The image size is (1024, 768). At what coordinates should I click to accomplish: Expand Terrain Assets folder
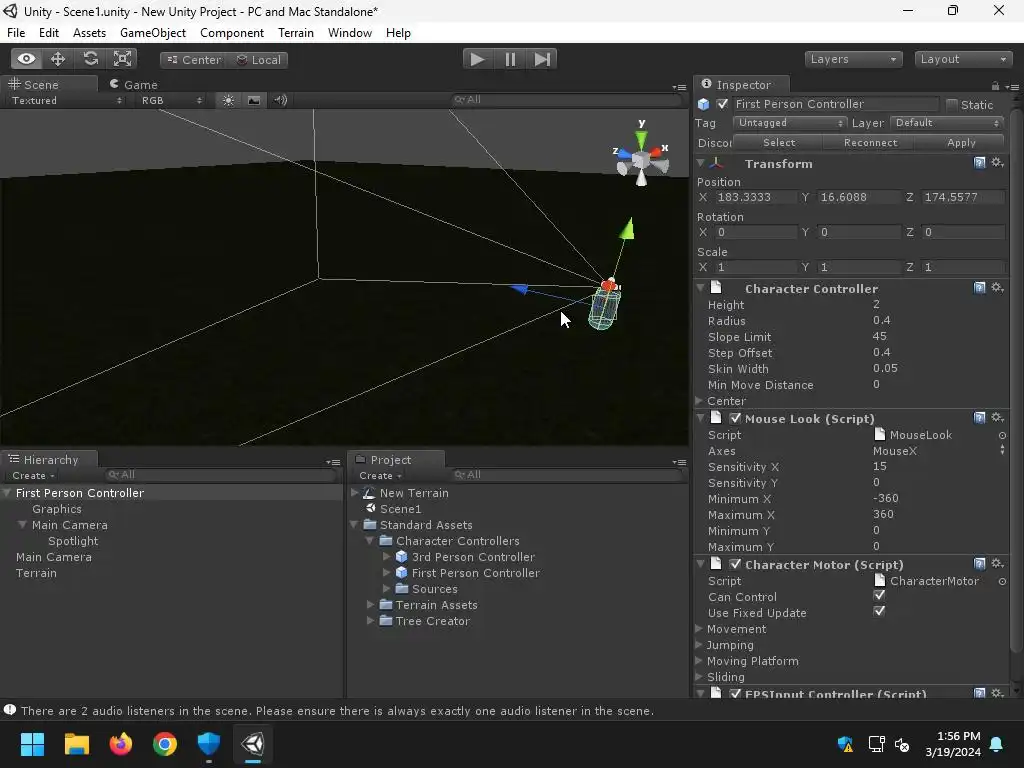point(370,605)
